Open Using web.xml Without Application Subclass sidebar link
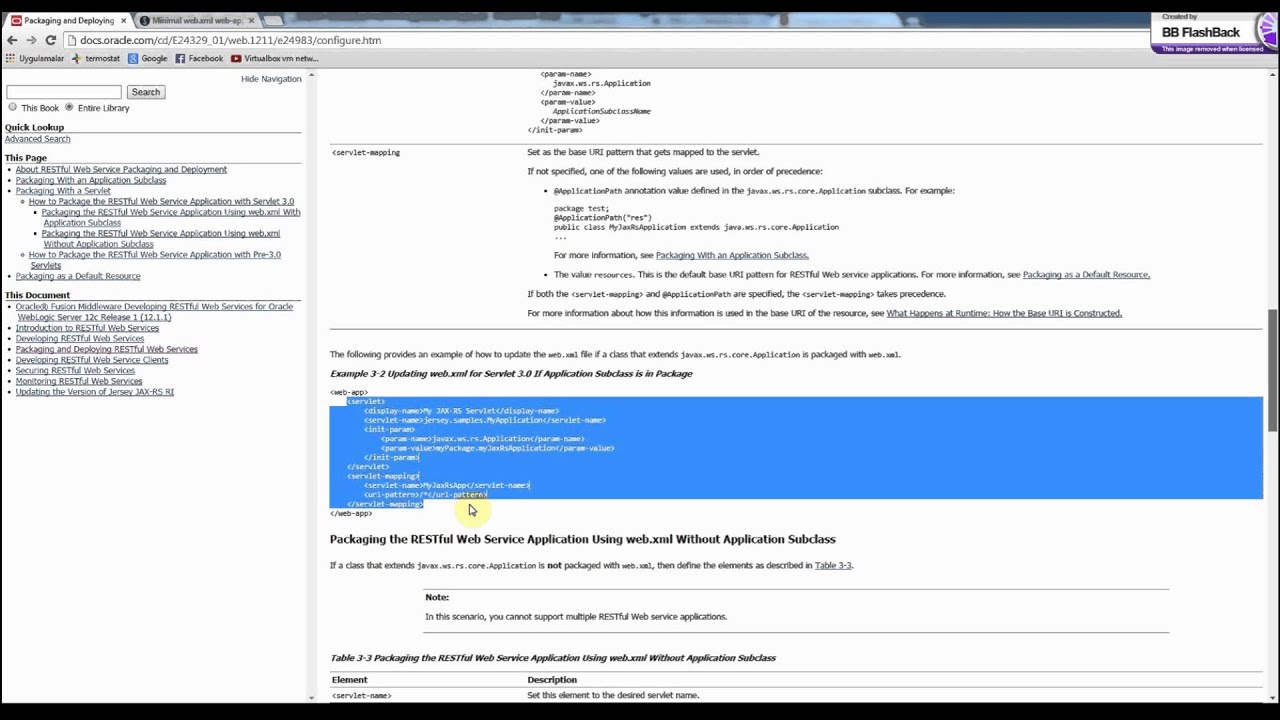1280x720 pixels. click(x=161, y=238)
